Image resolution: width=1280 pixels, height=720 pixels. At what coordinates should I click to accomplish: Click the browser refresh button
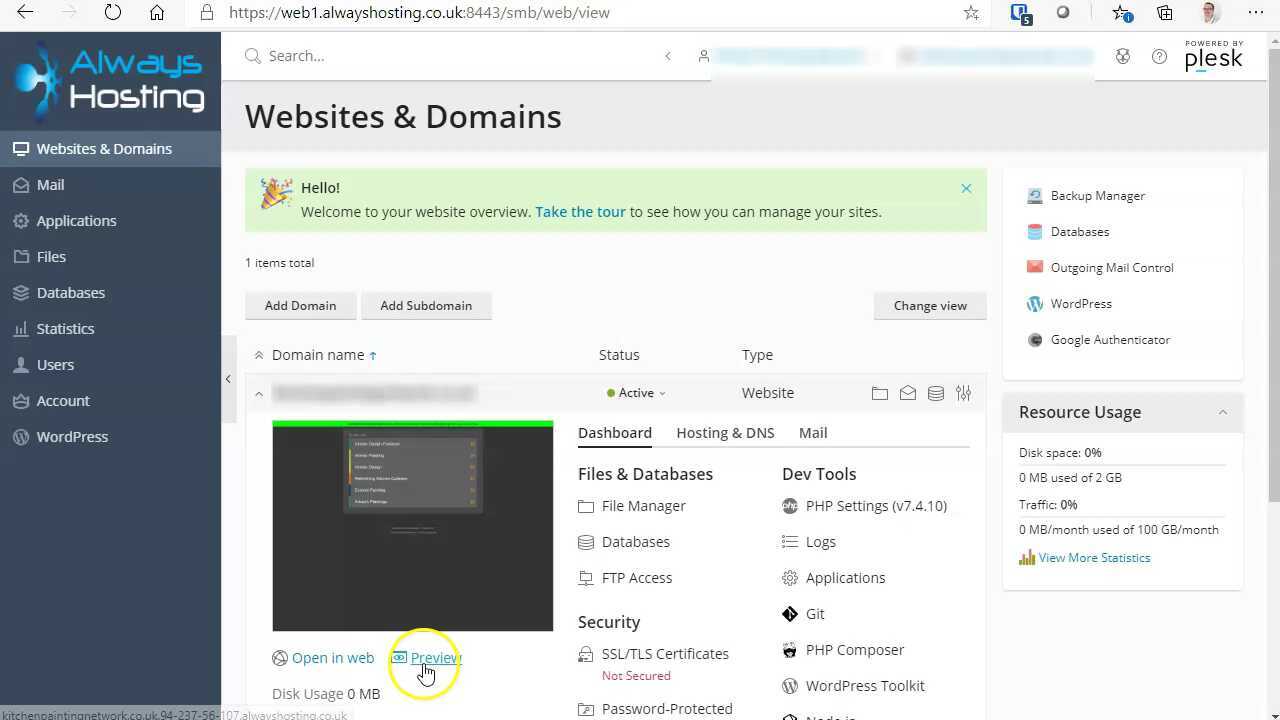point(113,13)
